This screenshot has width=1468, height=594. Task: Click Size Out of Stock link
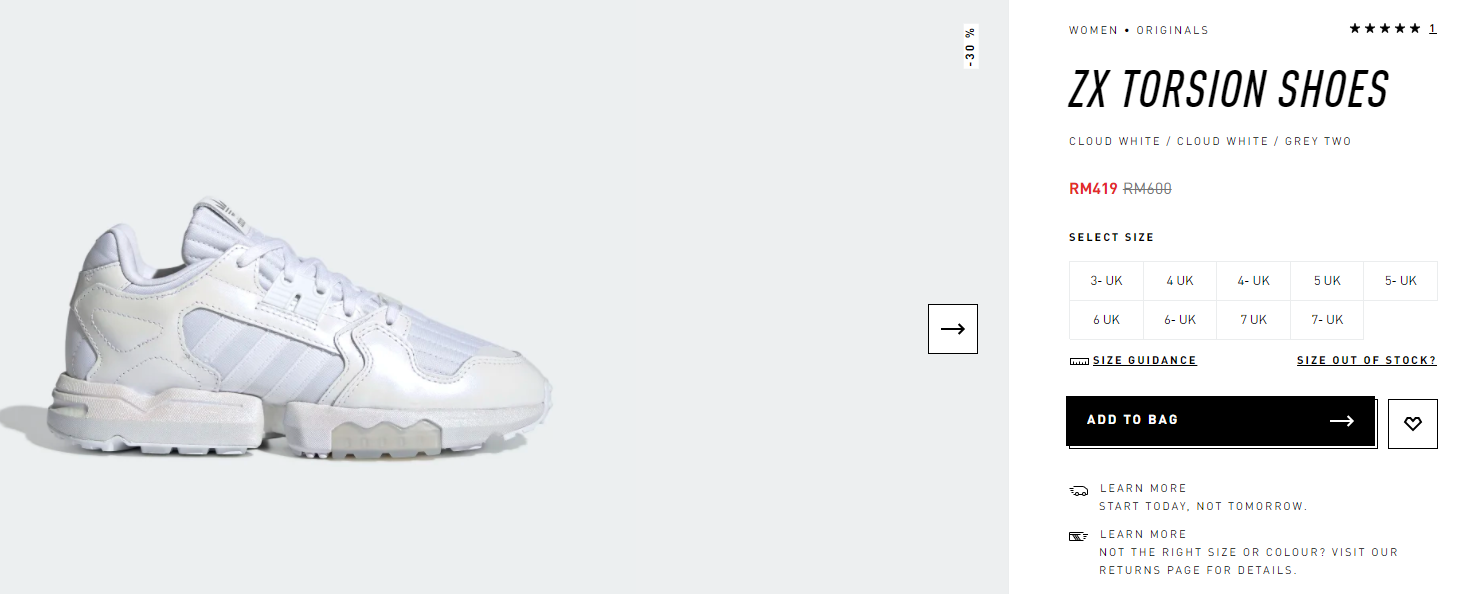(1367, 360)
